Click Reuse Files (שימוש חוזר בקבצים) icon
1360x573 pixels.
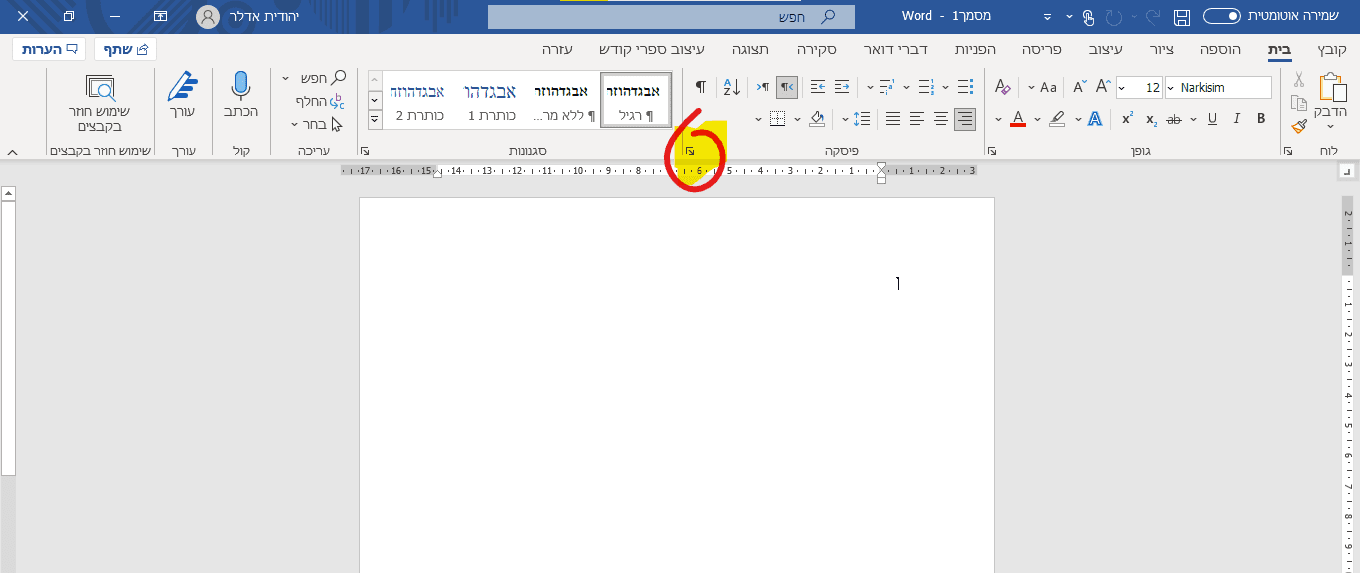(101, 87)
